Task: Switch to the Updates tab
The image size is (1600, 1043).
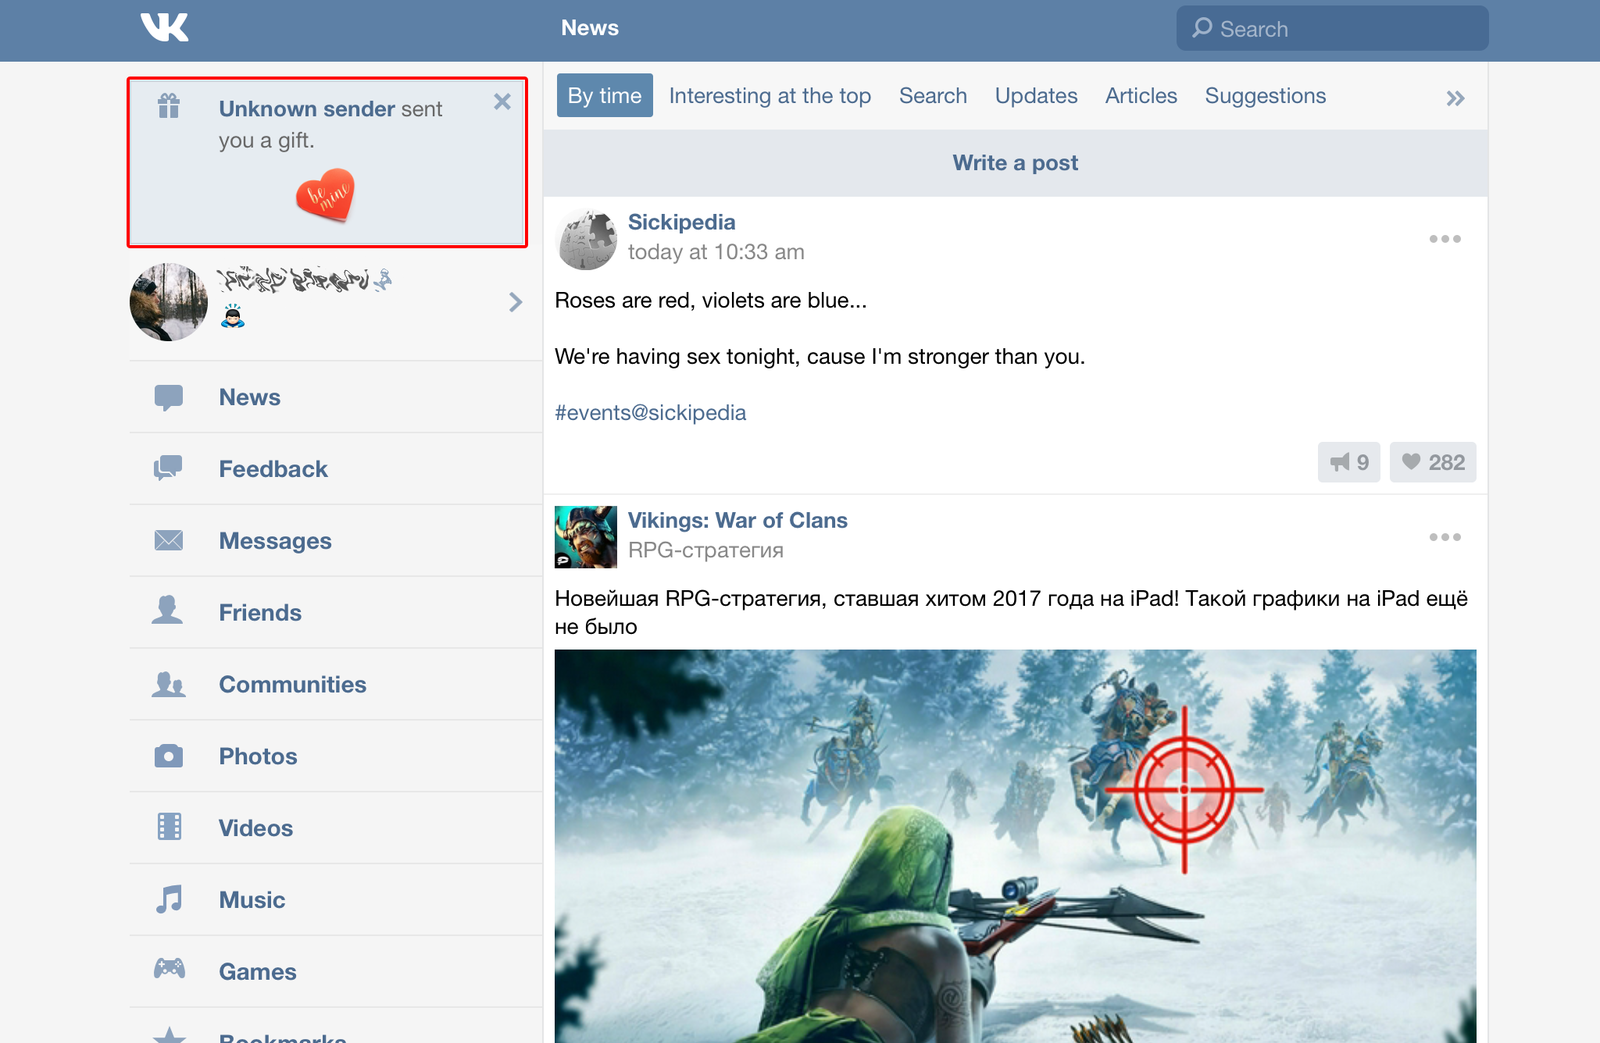Action: tap(1036, 96)
